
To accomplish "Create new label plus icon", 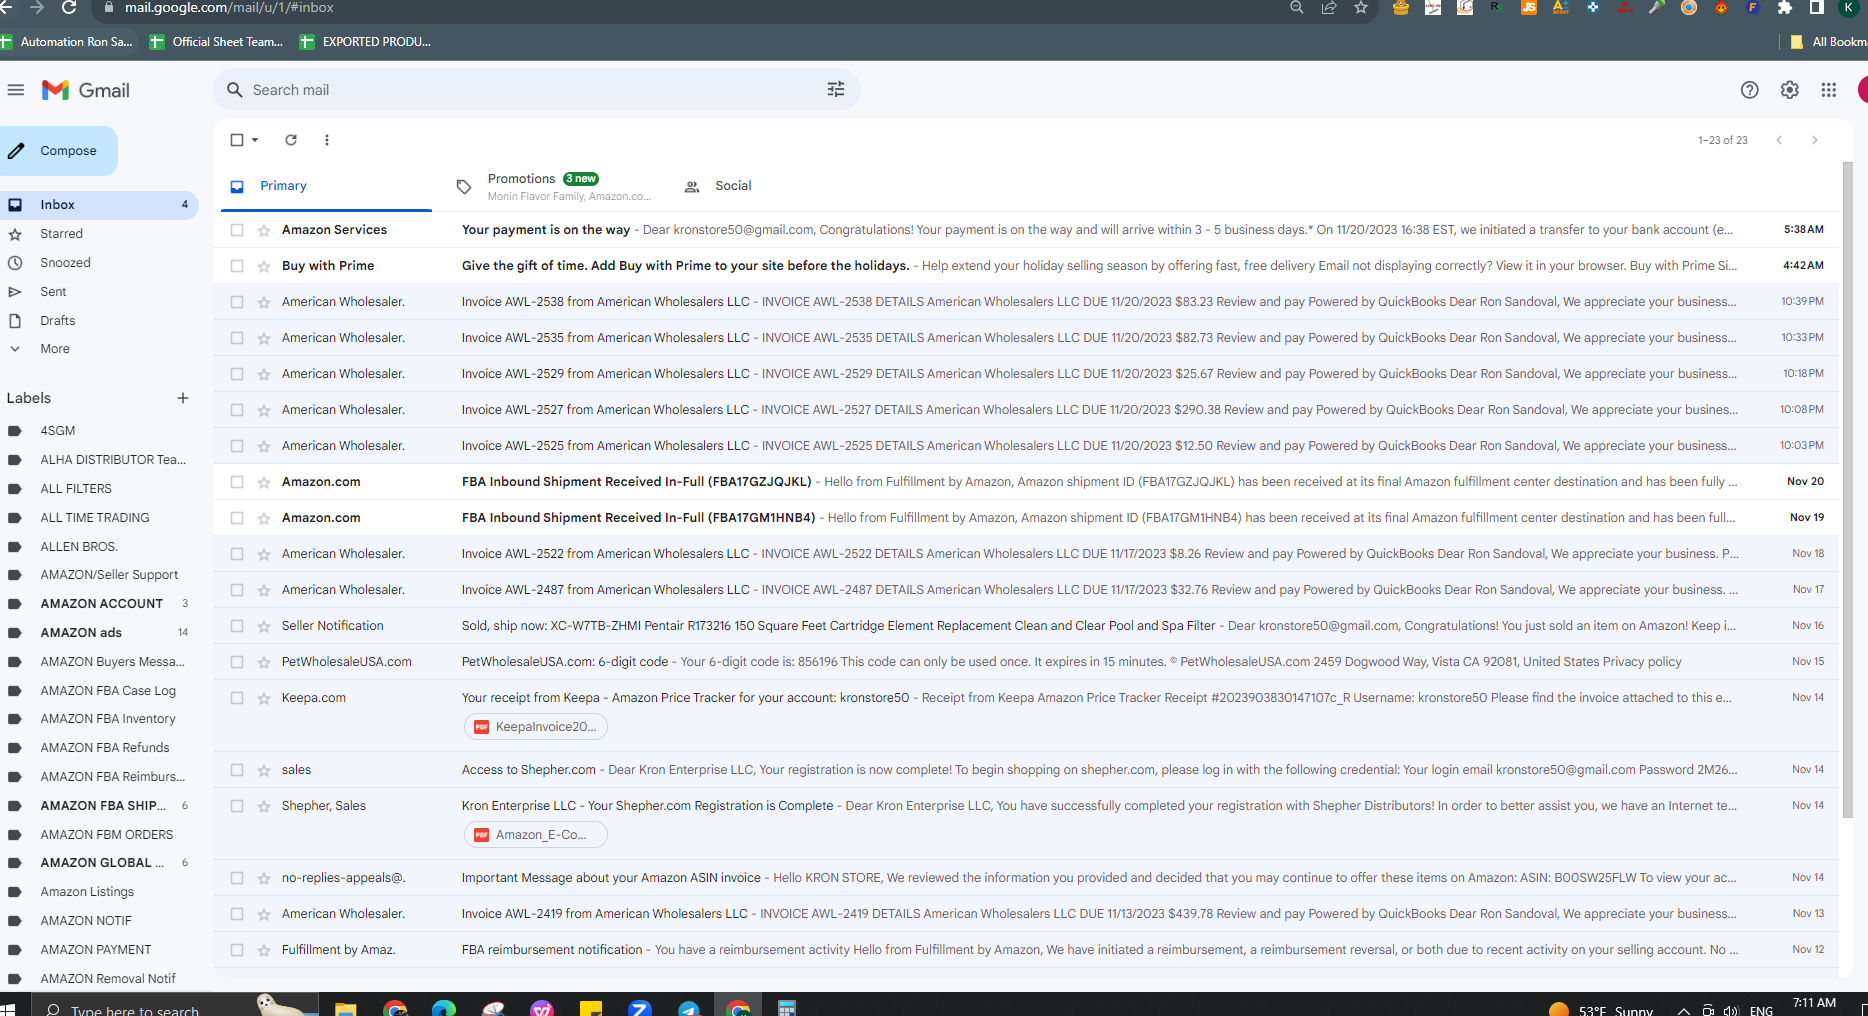I will pyautogui.click(x=183, y=398).
